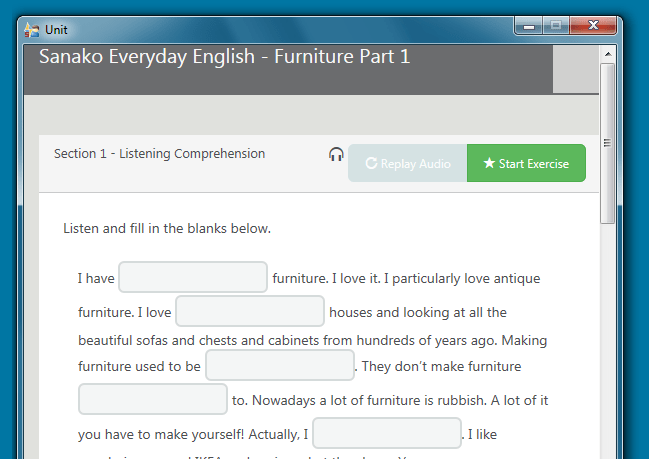
Task: Minimize the Unit window
Action: click(x=529, y=25)
